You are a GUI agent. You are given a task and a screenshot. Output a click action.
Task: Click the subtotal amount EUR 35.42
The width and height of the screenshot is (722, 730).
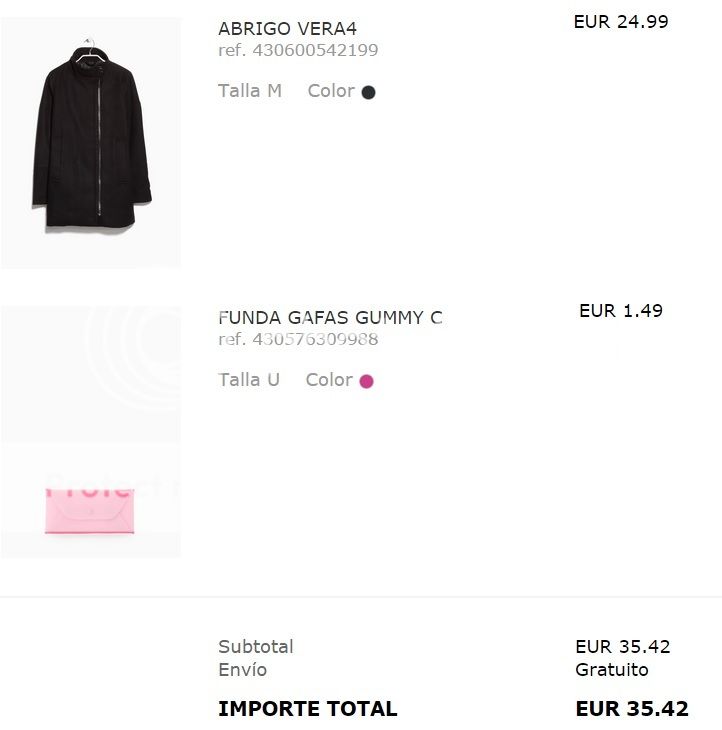(623, 647)
